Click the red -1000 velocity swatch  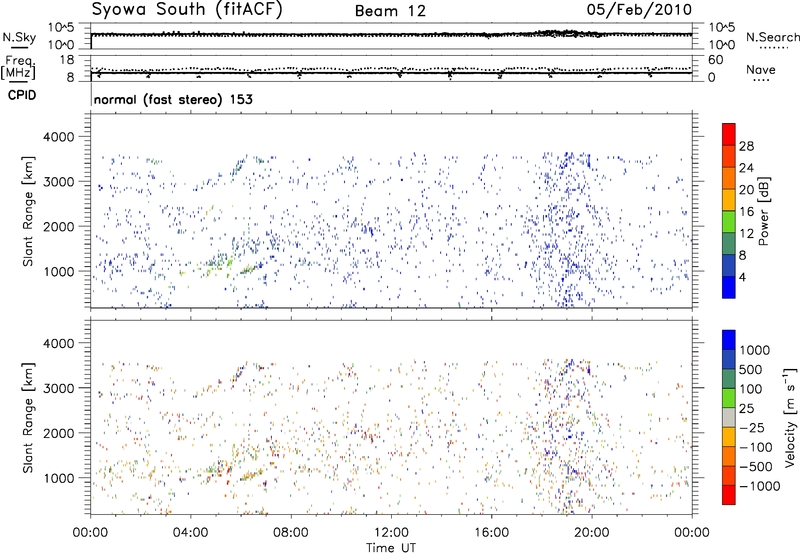(729, 495)
